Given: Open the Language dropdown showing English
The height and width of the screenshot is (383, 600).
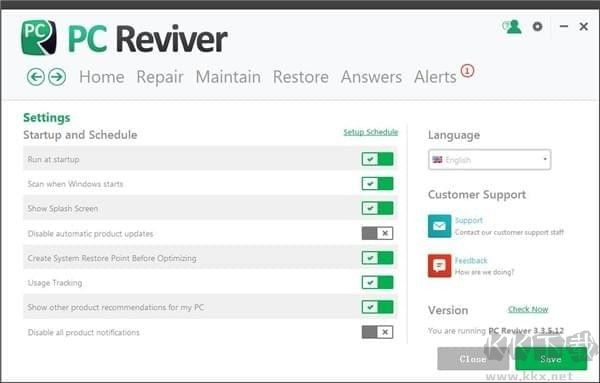Looking at the screenshot, I should point(490,160).
